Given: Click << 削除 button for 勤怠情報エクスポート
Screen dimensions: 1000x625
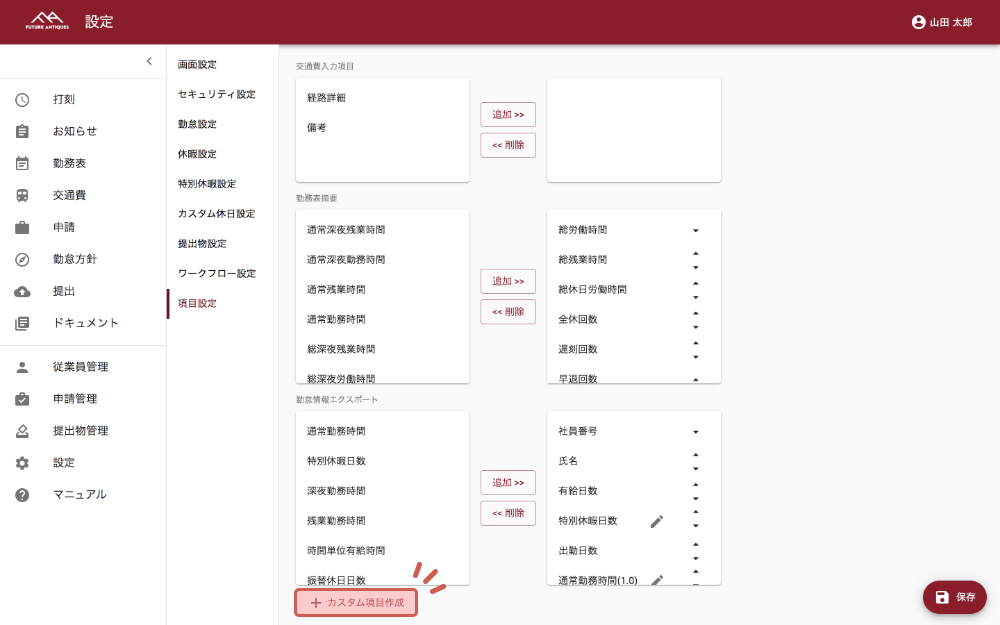Looking at the screenshot, I should 508,513.
